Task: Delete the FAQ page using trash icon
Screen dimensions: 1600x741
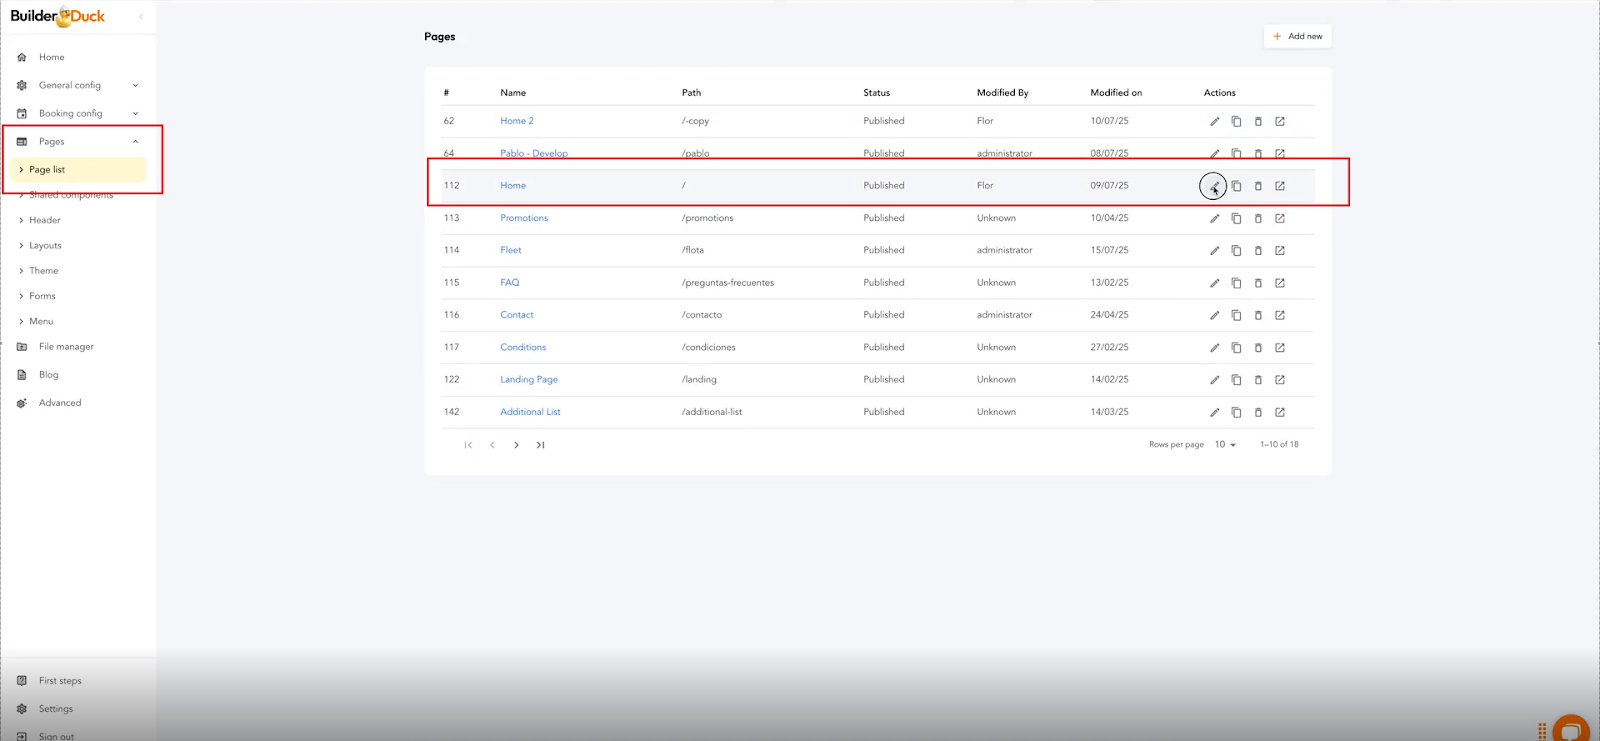Action: point(1258,283)
